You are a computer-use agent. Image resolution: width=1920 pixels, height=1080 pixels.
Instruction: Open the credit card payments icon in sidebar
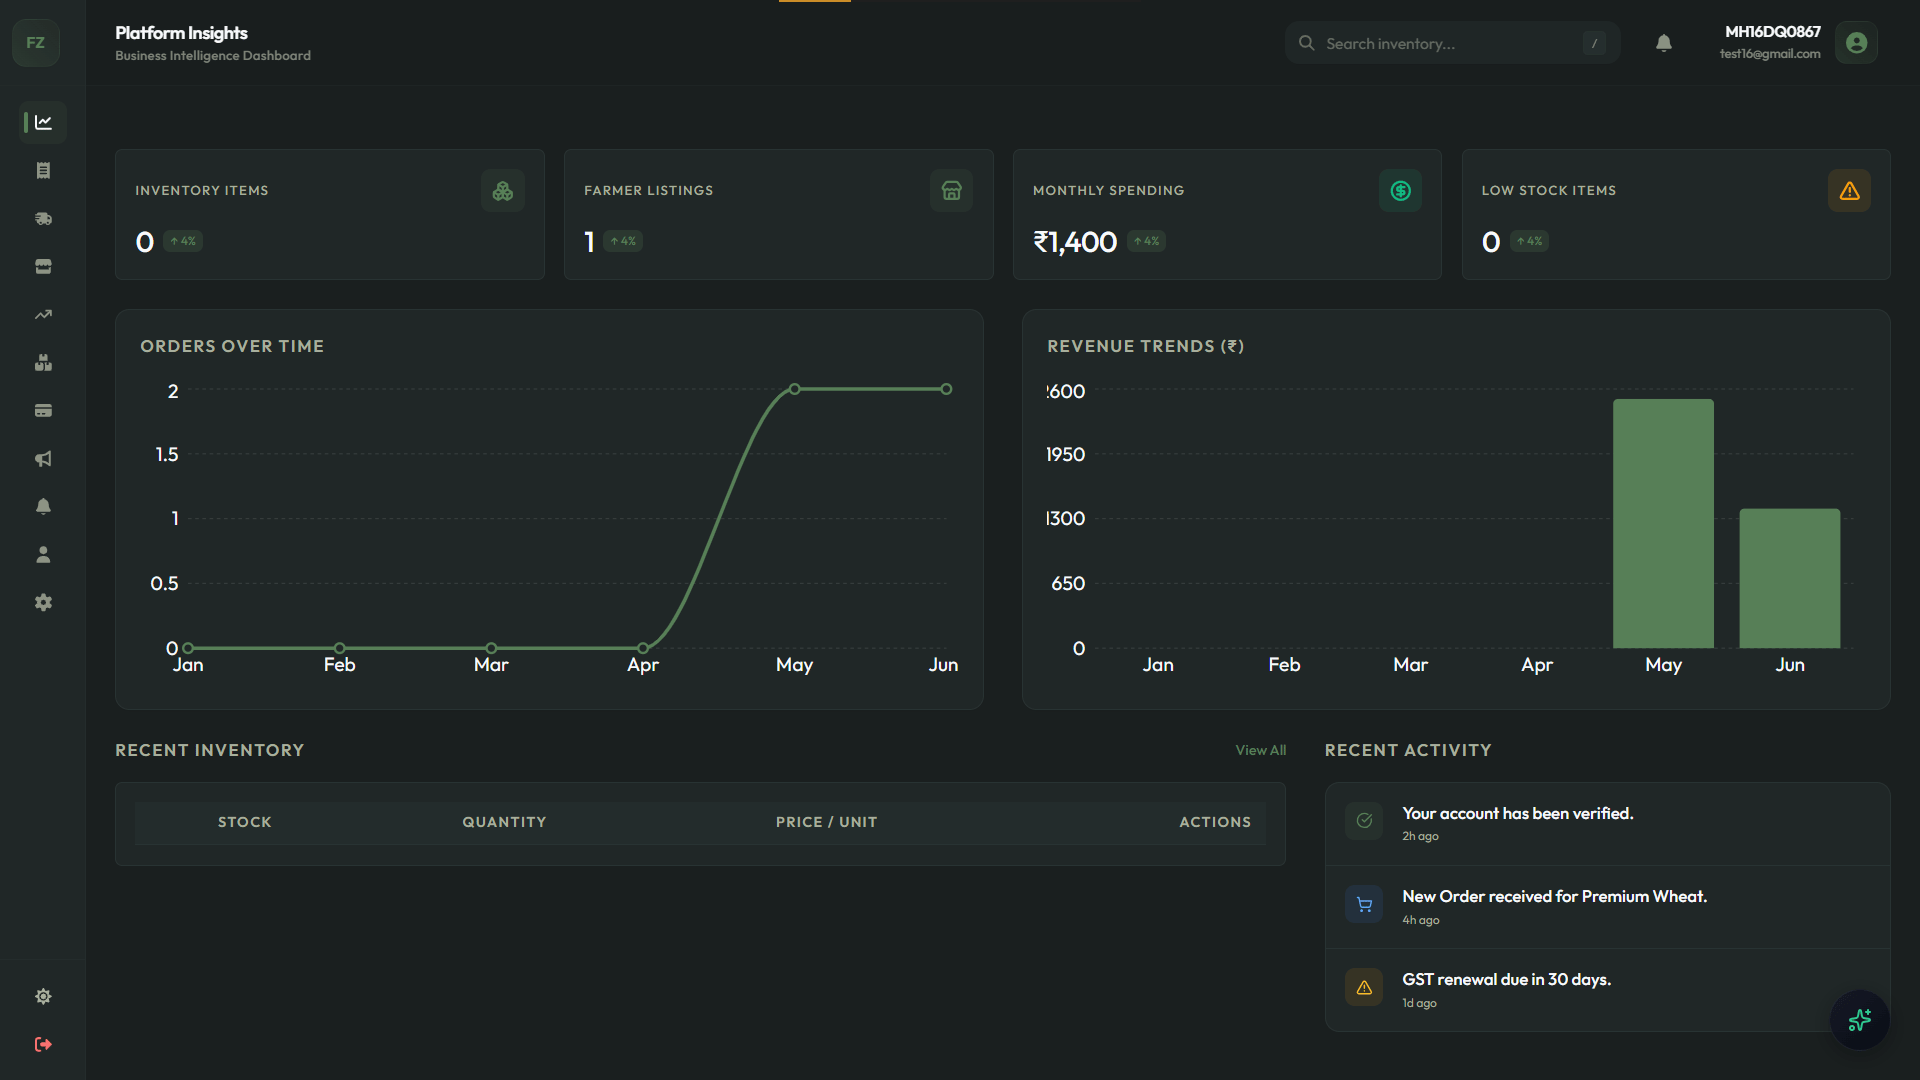43,411
